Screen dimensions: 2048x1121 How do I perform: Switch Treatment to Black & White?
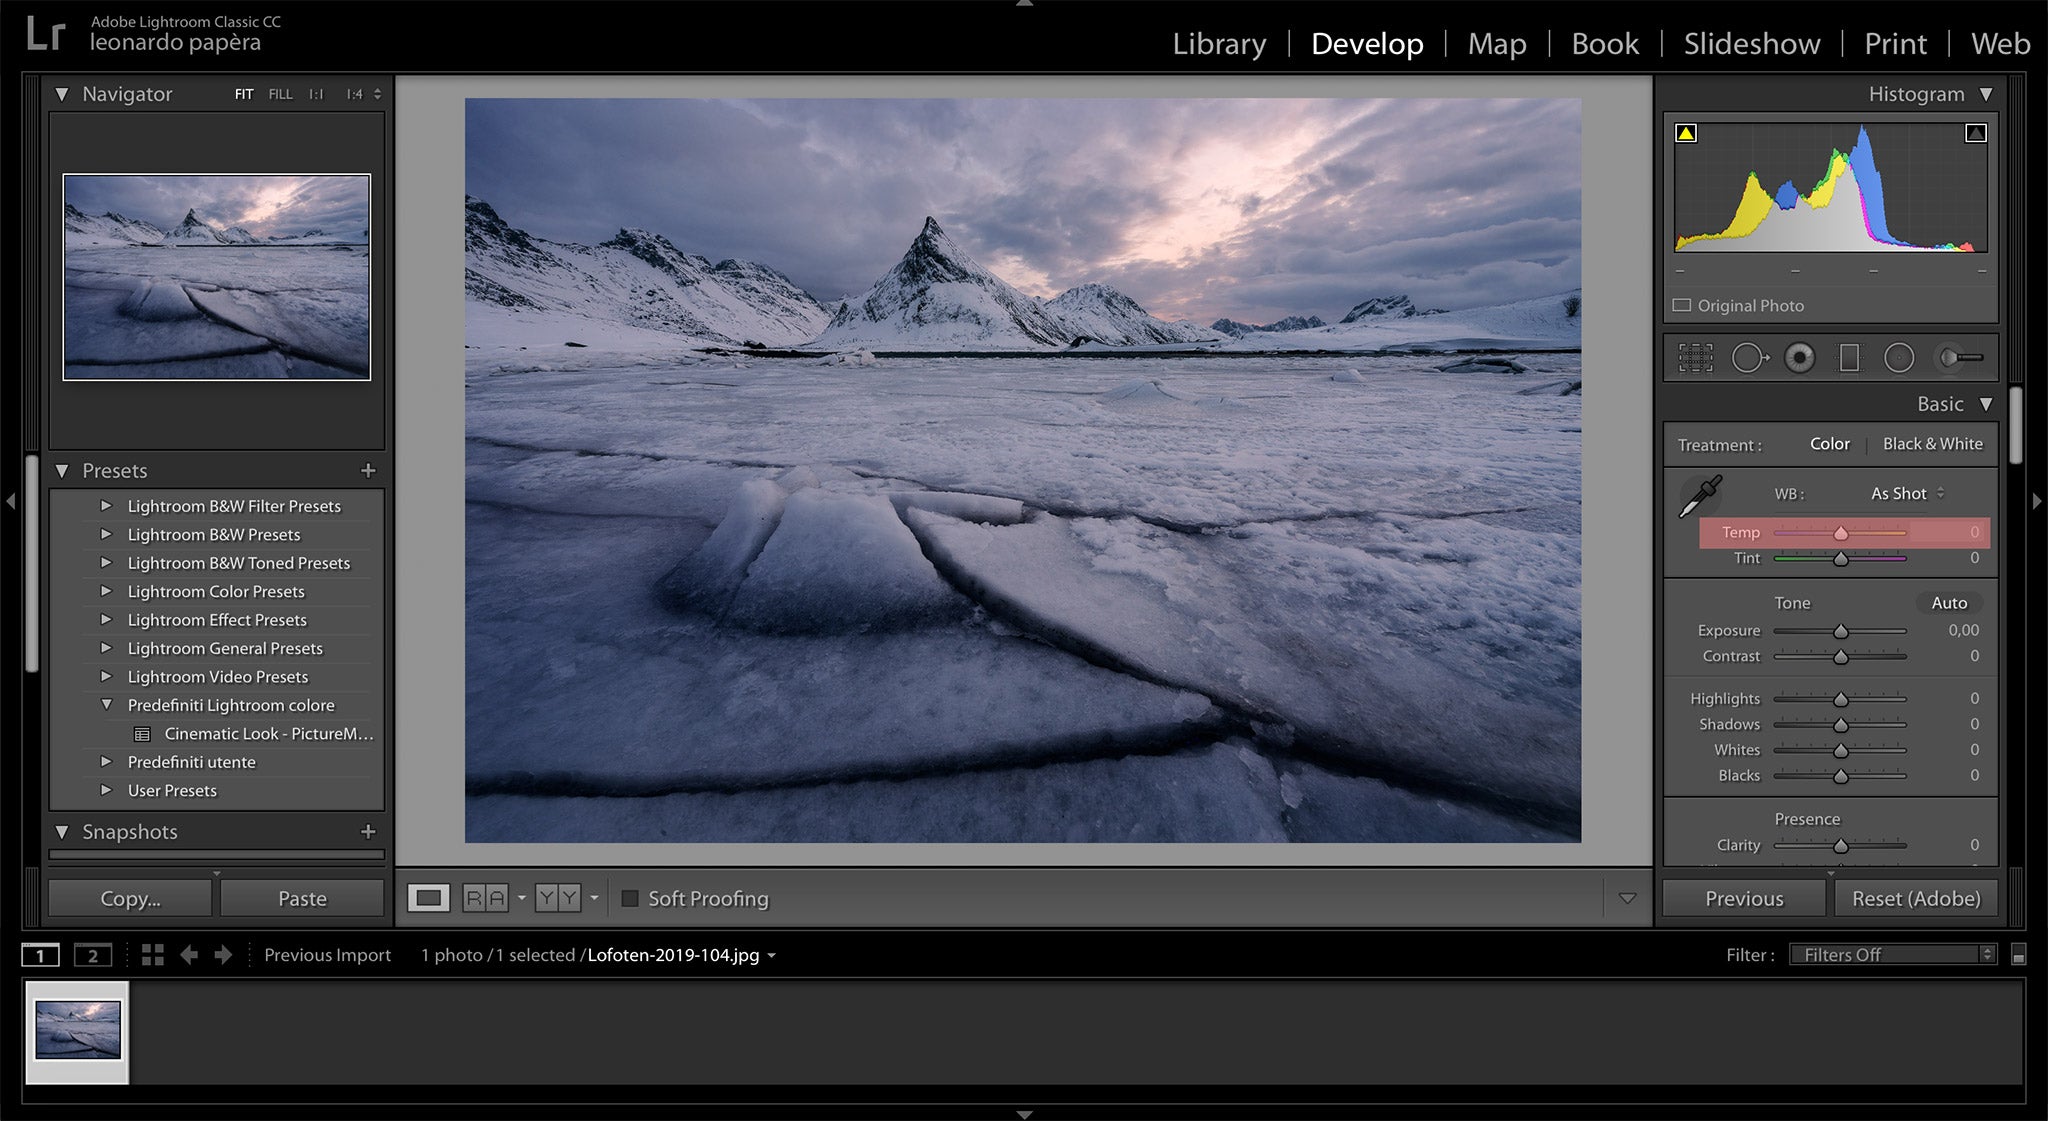[1932, 444]
